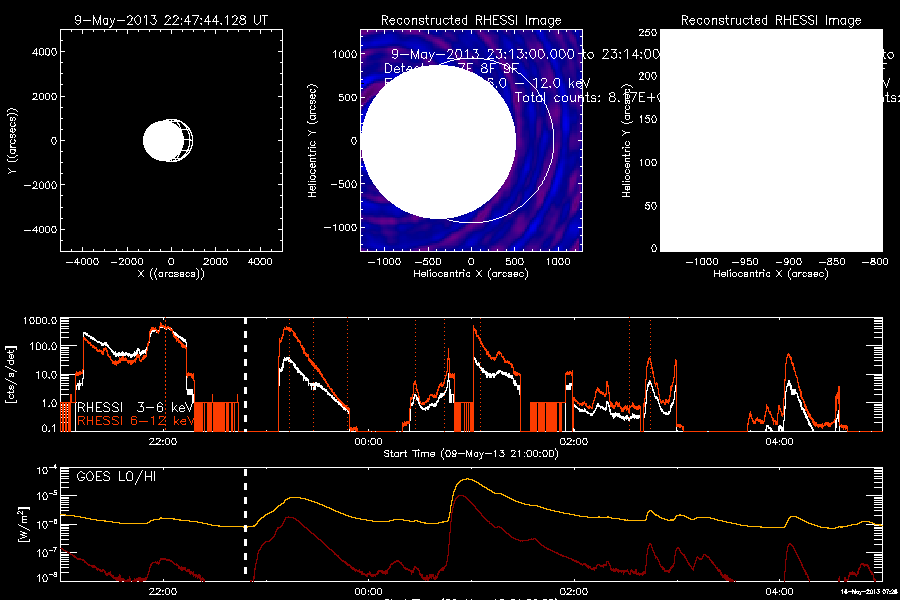Click the '-1000' tick under the right RHESSI image

point(702,261)
